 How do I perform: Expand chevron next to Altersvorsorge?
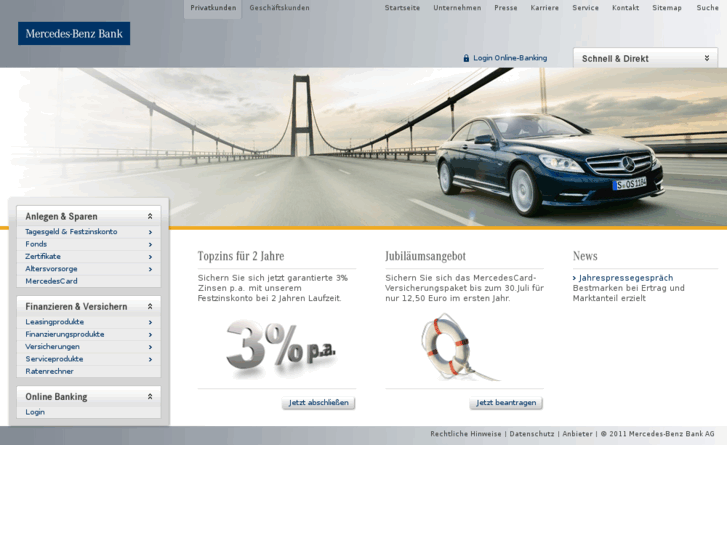click(150, 269)
